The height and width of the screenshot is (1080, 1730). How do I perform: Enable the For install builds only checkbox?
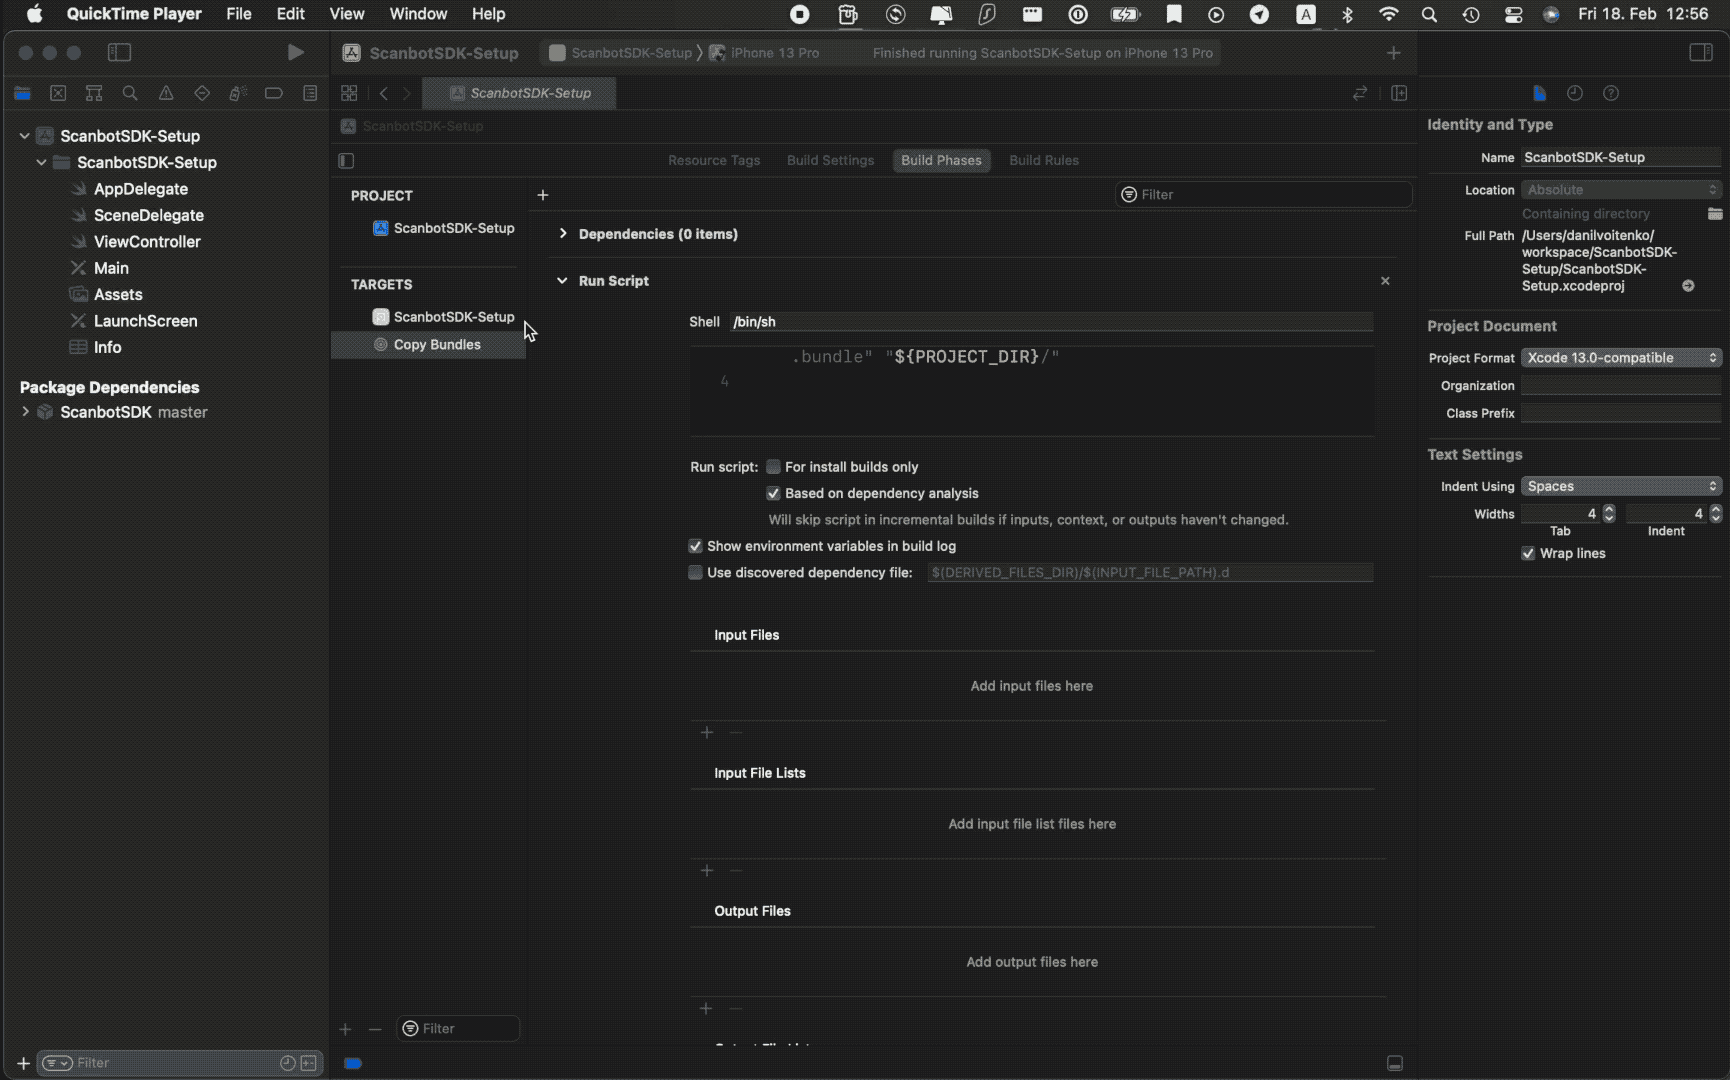click(773, 466)
